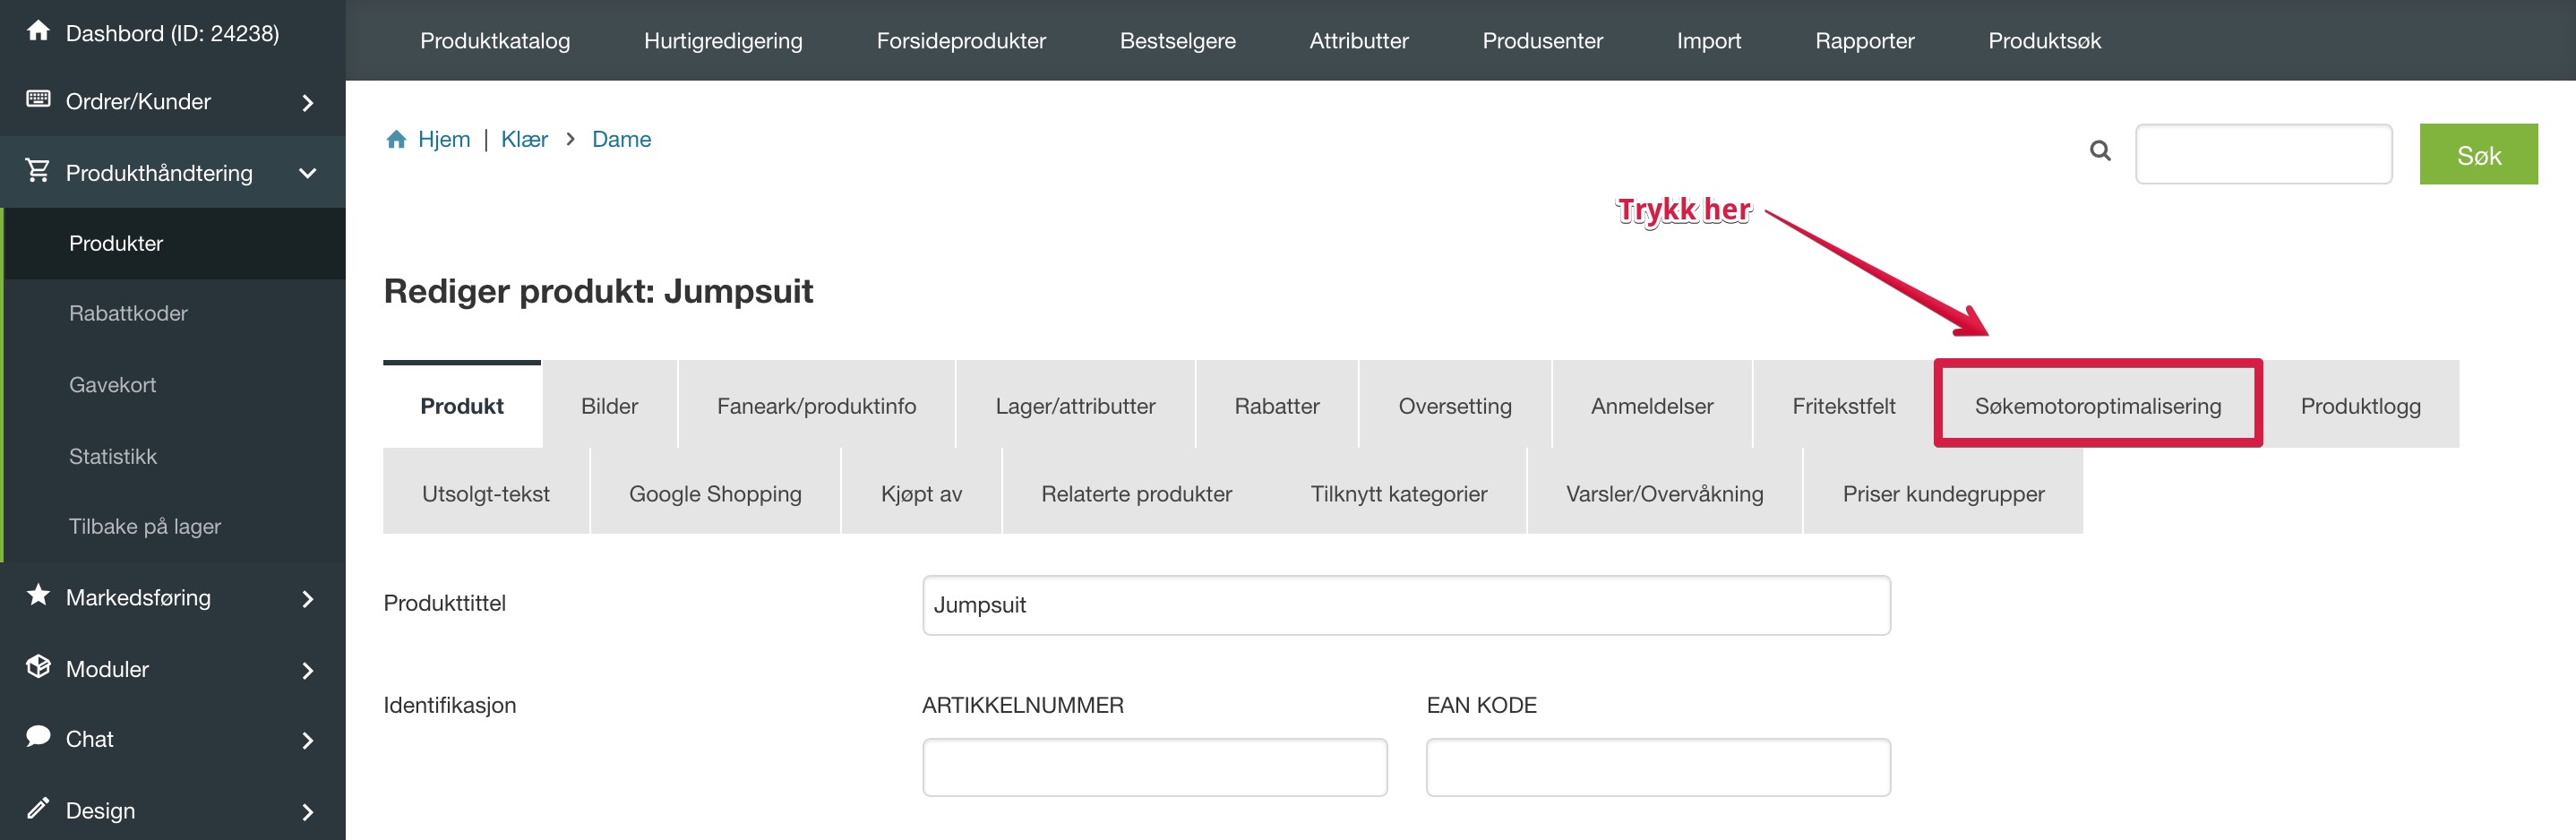Screen dimensions: 2576x840
Task: Open Rabattkoder in the sidebar
Action: [x=128, y=313]
